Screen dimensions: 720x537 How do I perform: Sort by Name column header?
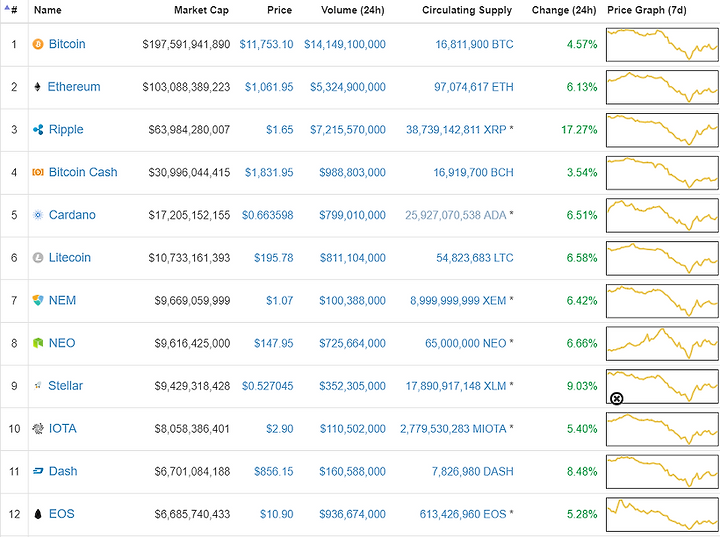point(48,10)
